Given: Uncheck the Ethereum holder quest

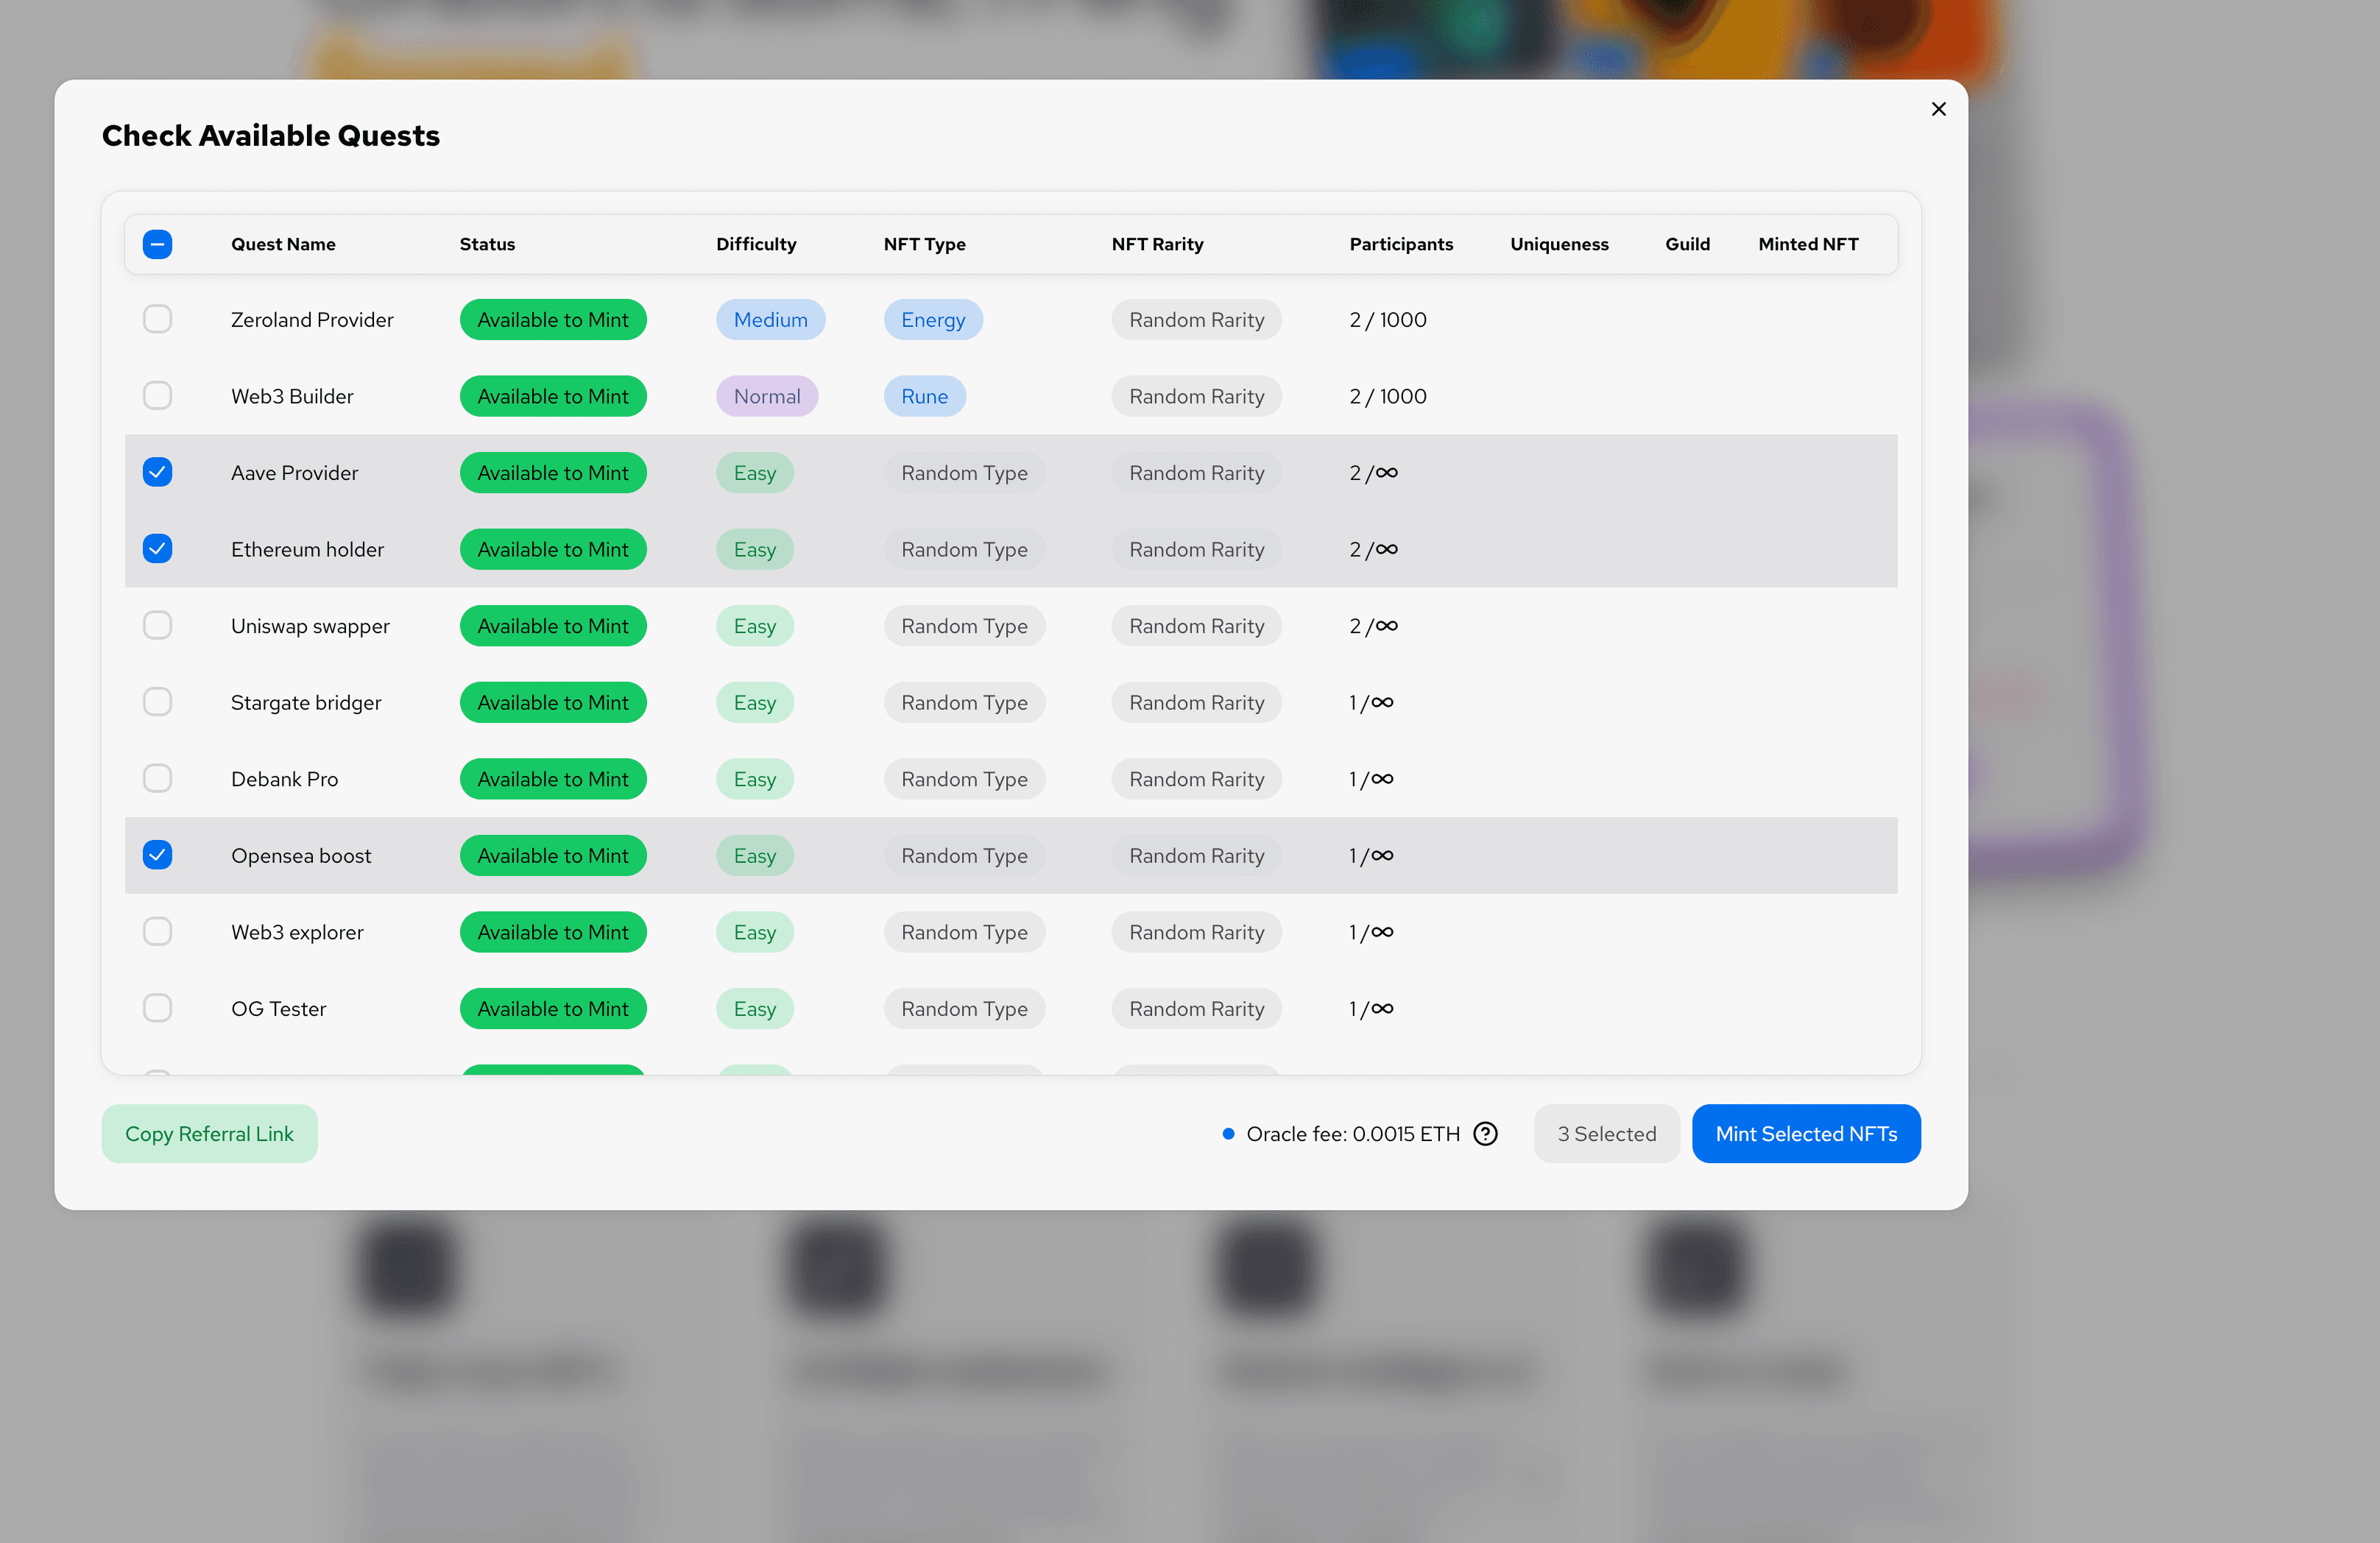Looking at the screenshot, I should 157,548.
